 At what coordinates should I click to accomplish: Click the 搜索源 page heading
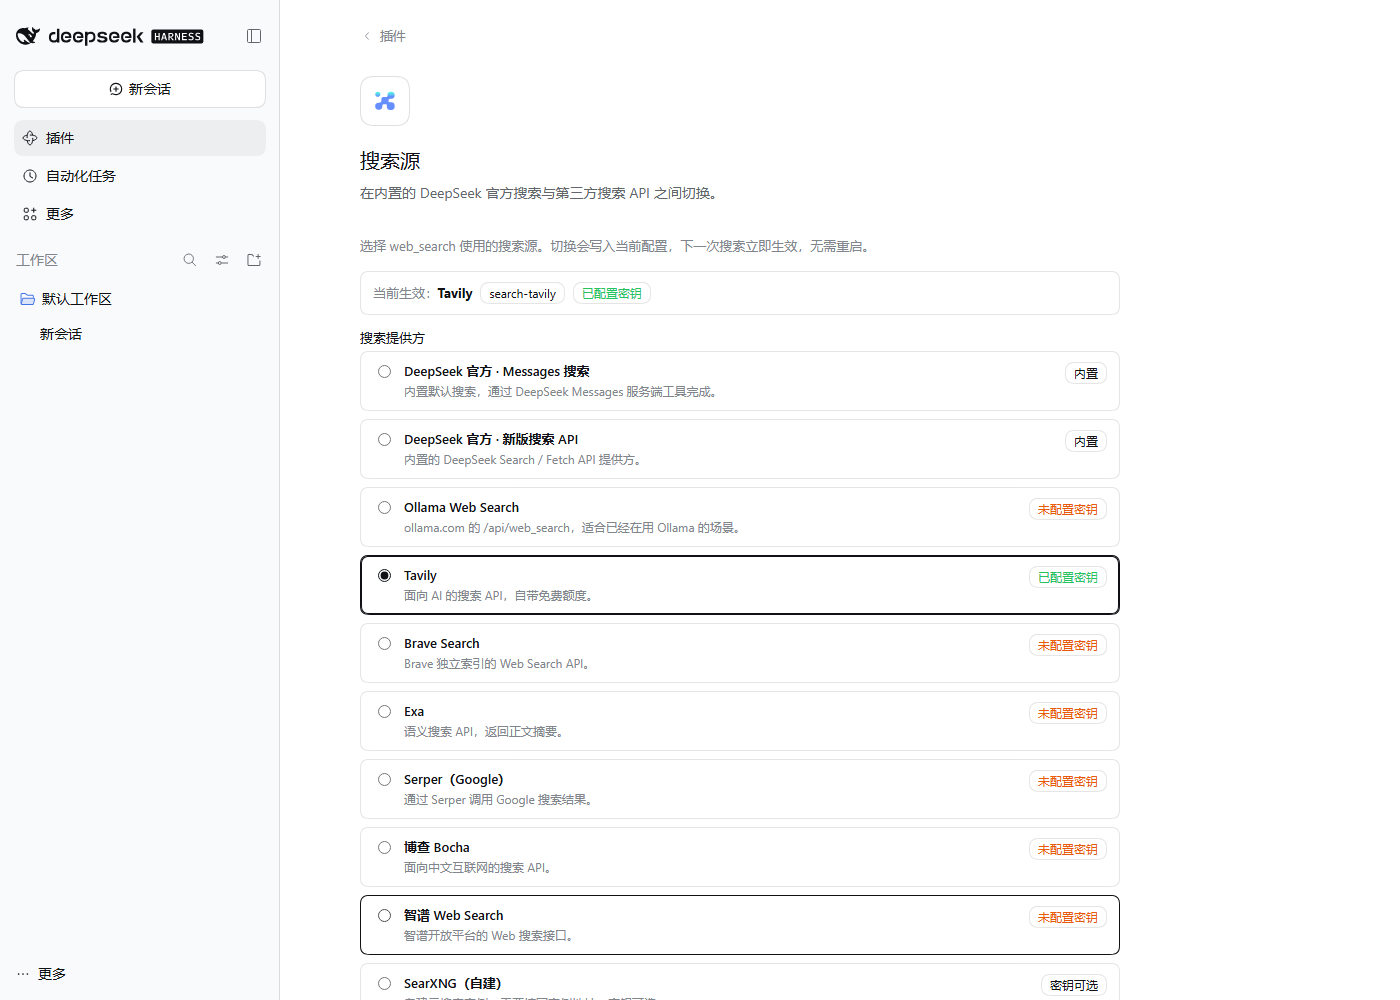(390, 161)
